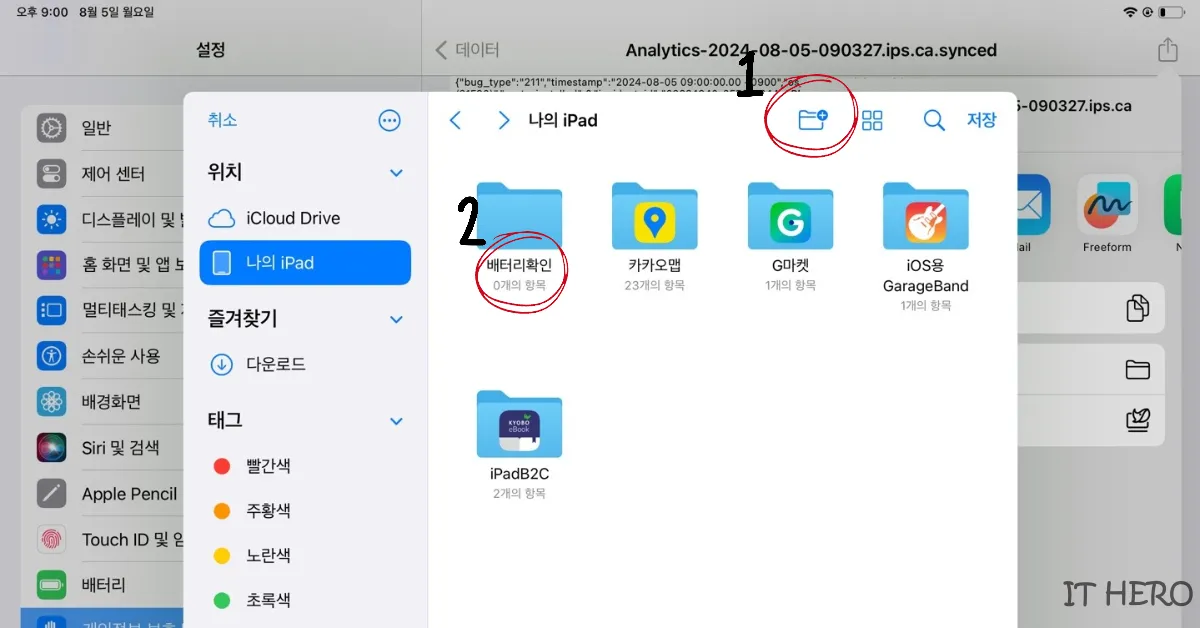Tap 저장 to save the file
The image size is (1200, 628).
[981, 120]
